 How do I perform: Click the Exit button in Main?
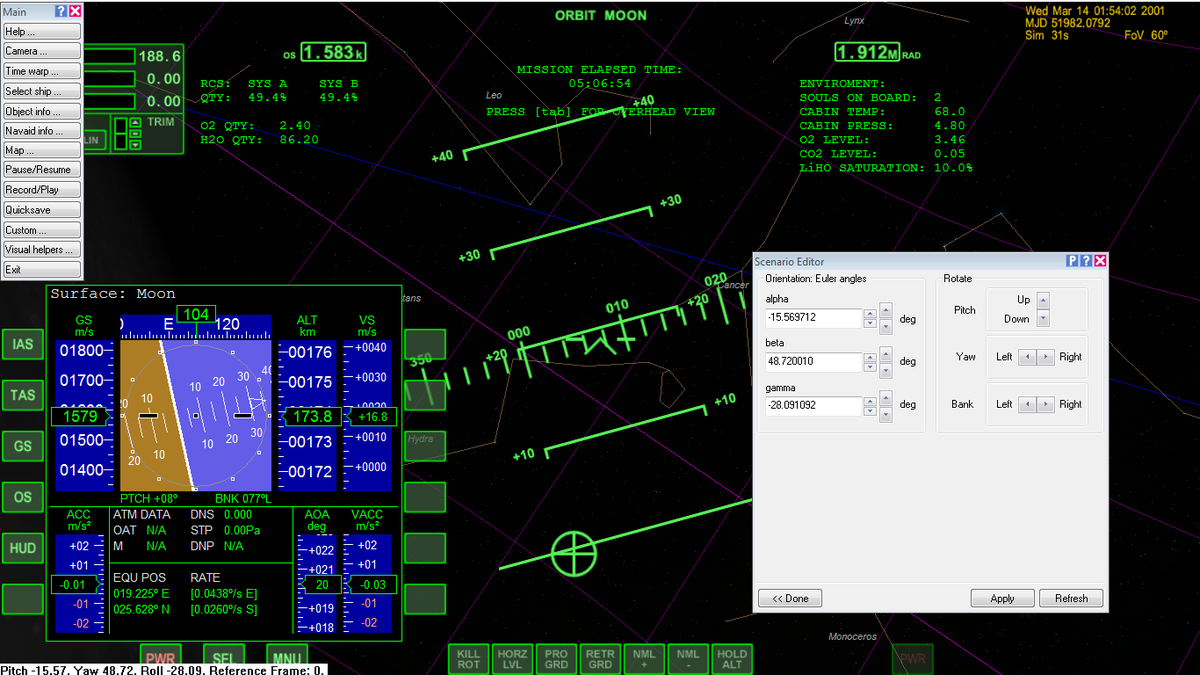click(41, 269)
